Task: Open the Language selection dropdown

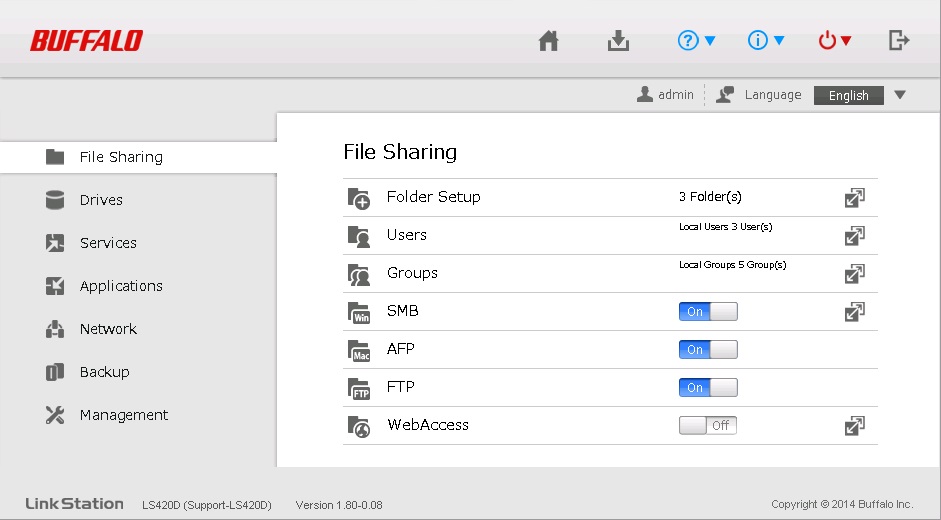Action: (860, 95)
